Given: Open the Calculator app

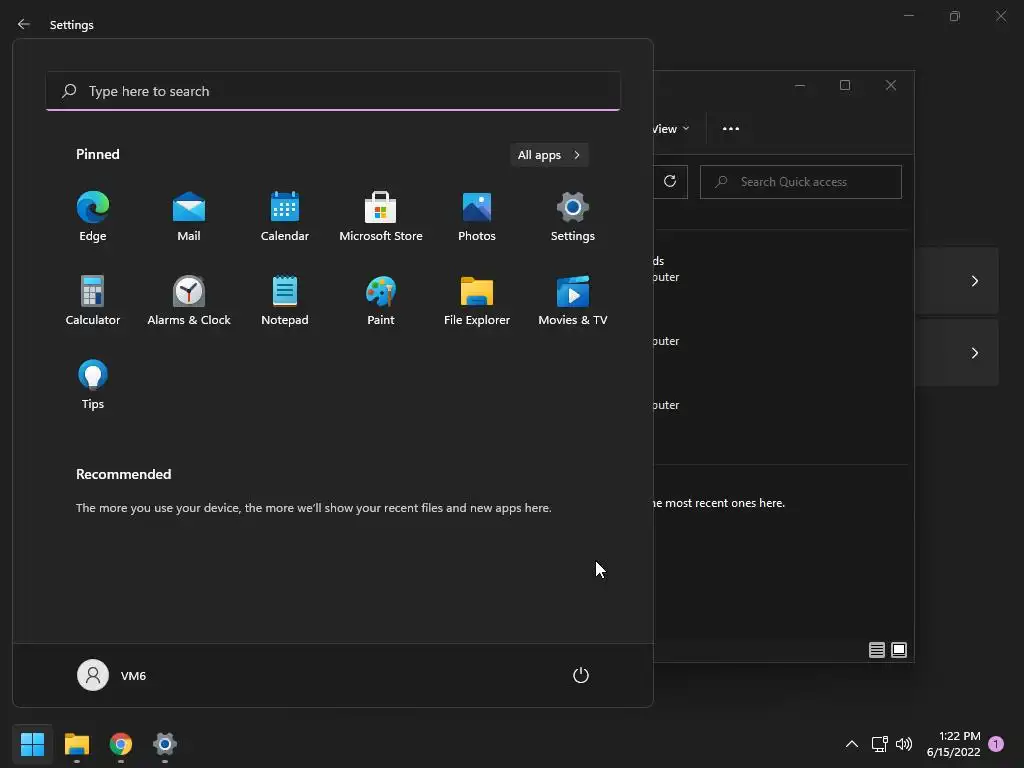Looking at the screenshot, I should [x=93, y=300].
